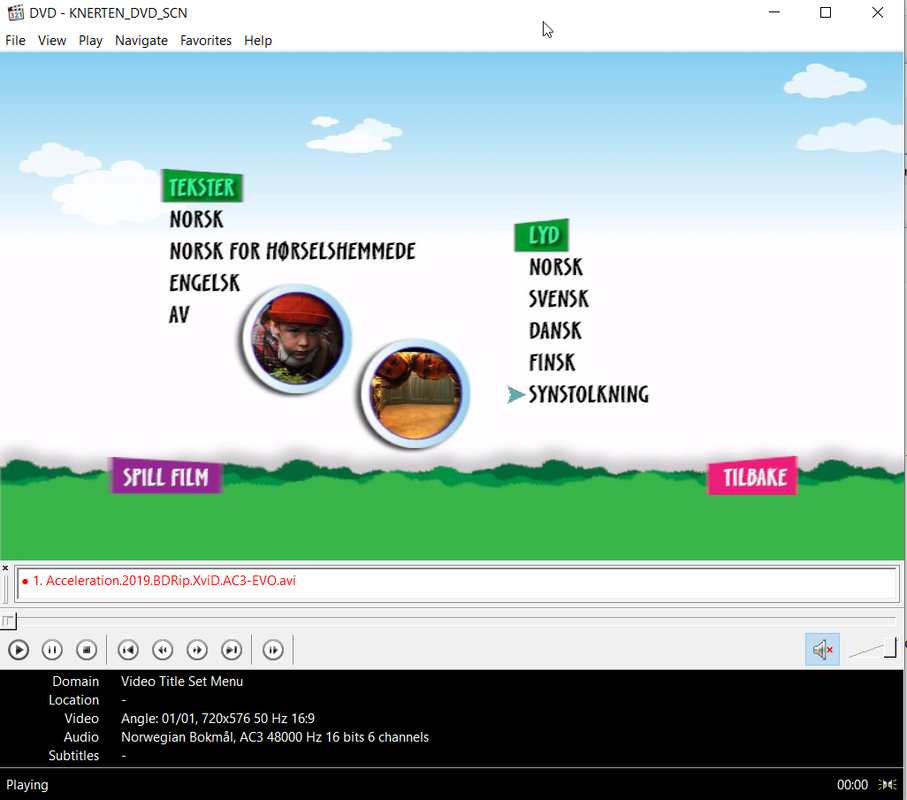907x800 pixels.
Task: Skip to next chapter with the Next button
Action: (x=232, y=650)
